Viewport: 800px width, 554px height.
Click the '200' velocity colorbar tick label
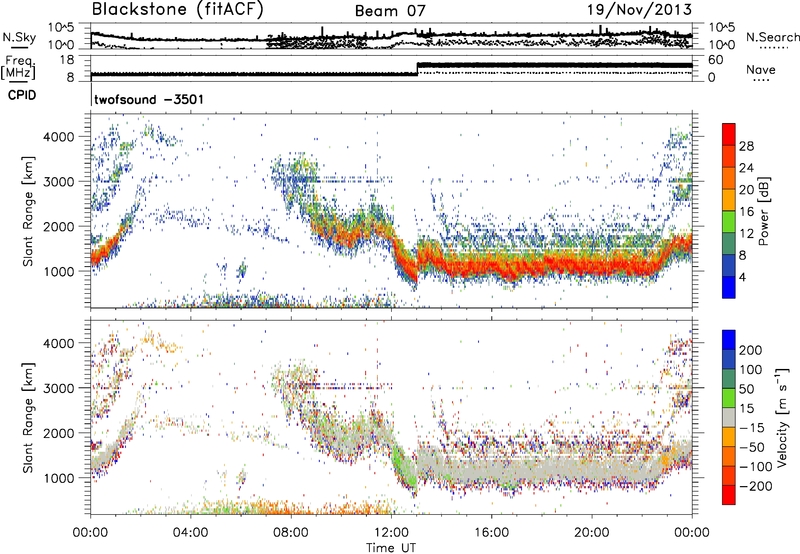coord(751,350)
